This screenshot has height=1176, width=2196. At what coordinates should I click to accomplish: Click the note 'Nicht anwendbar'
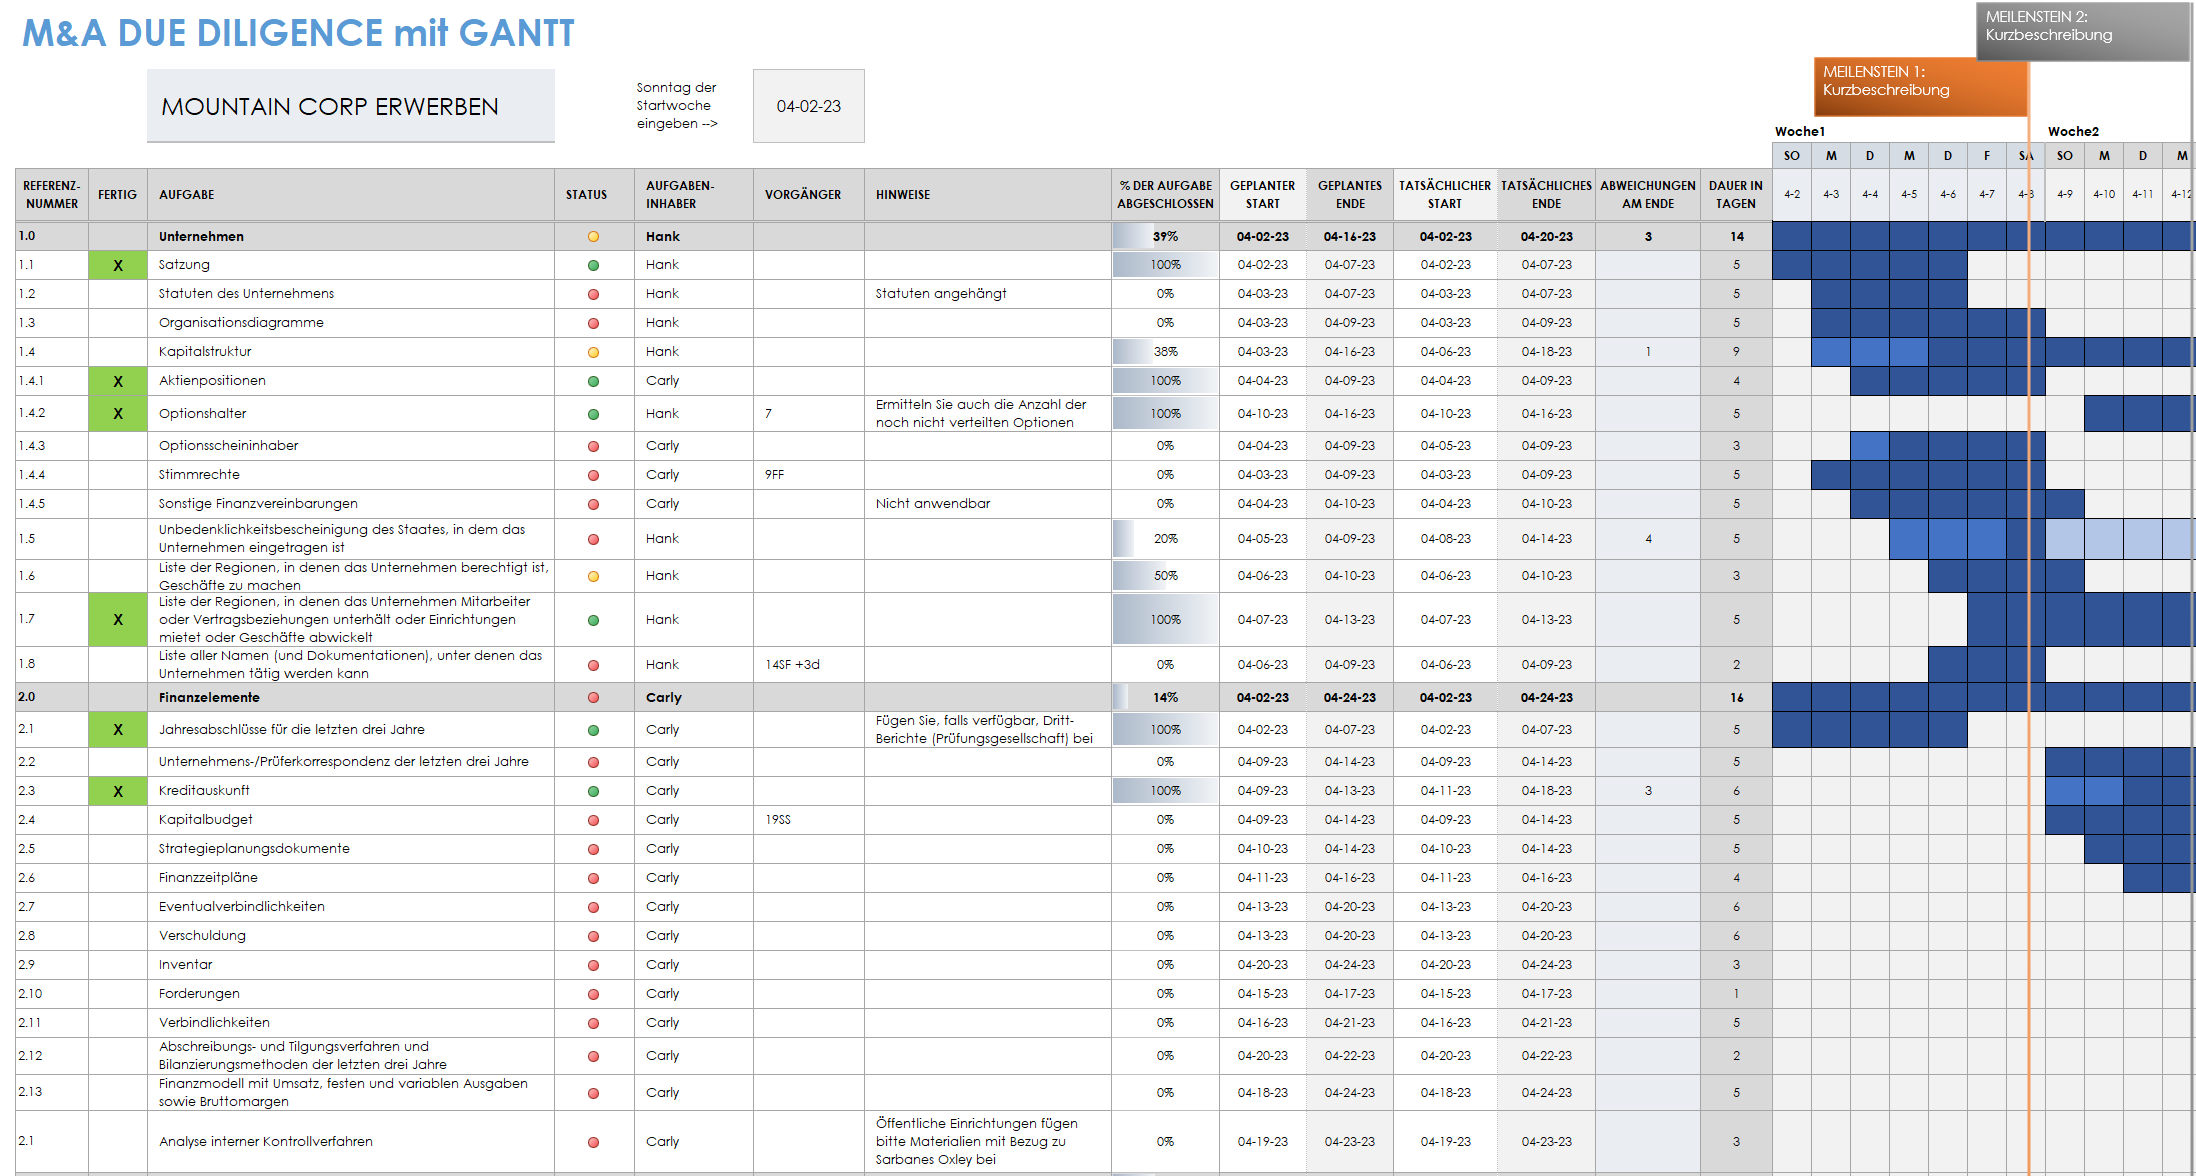[933, 504]
